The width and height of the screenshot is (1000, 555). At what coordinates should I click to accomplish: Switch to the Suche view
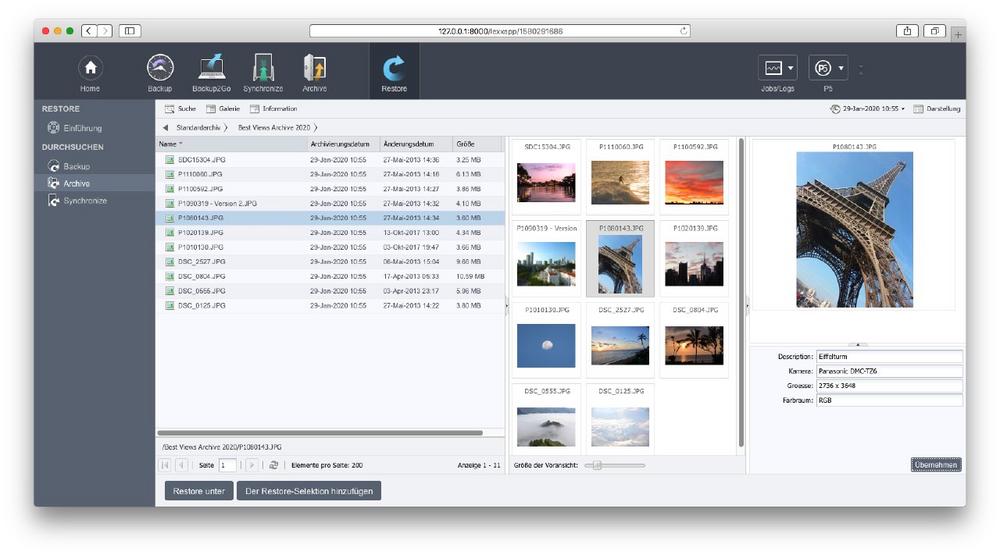pos(180,108)
